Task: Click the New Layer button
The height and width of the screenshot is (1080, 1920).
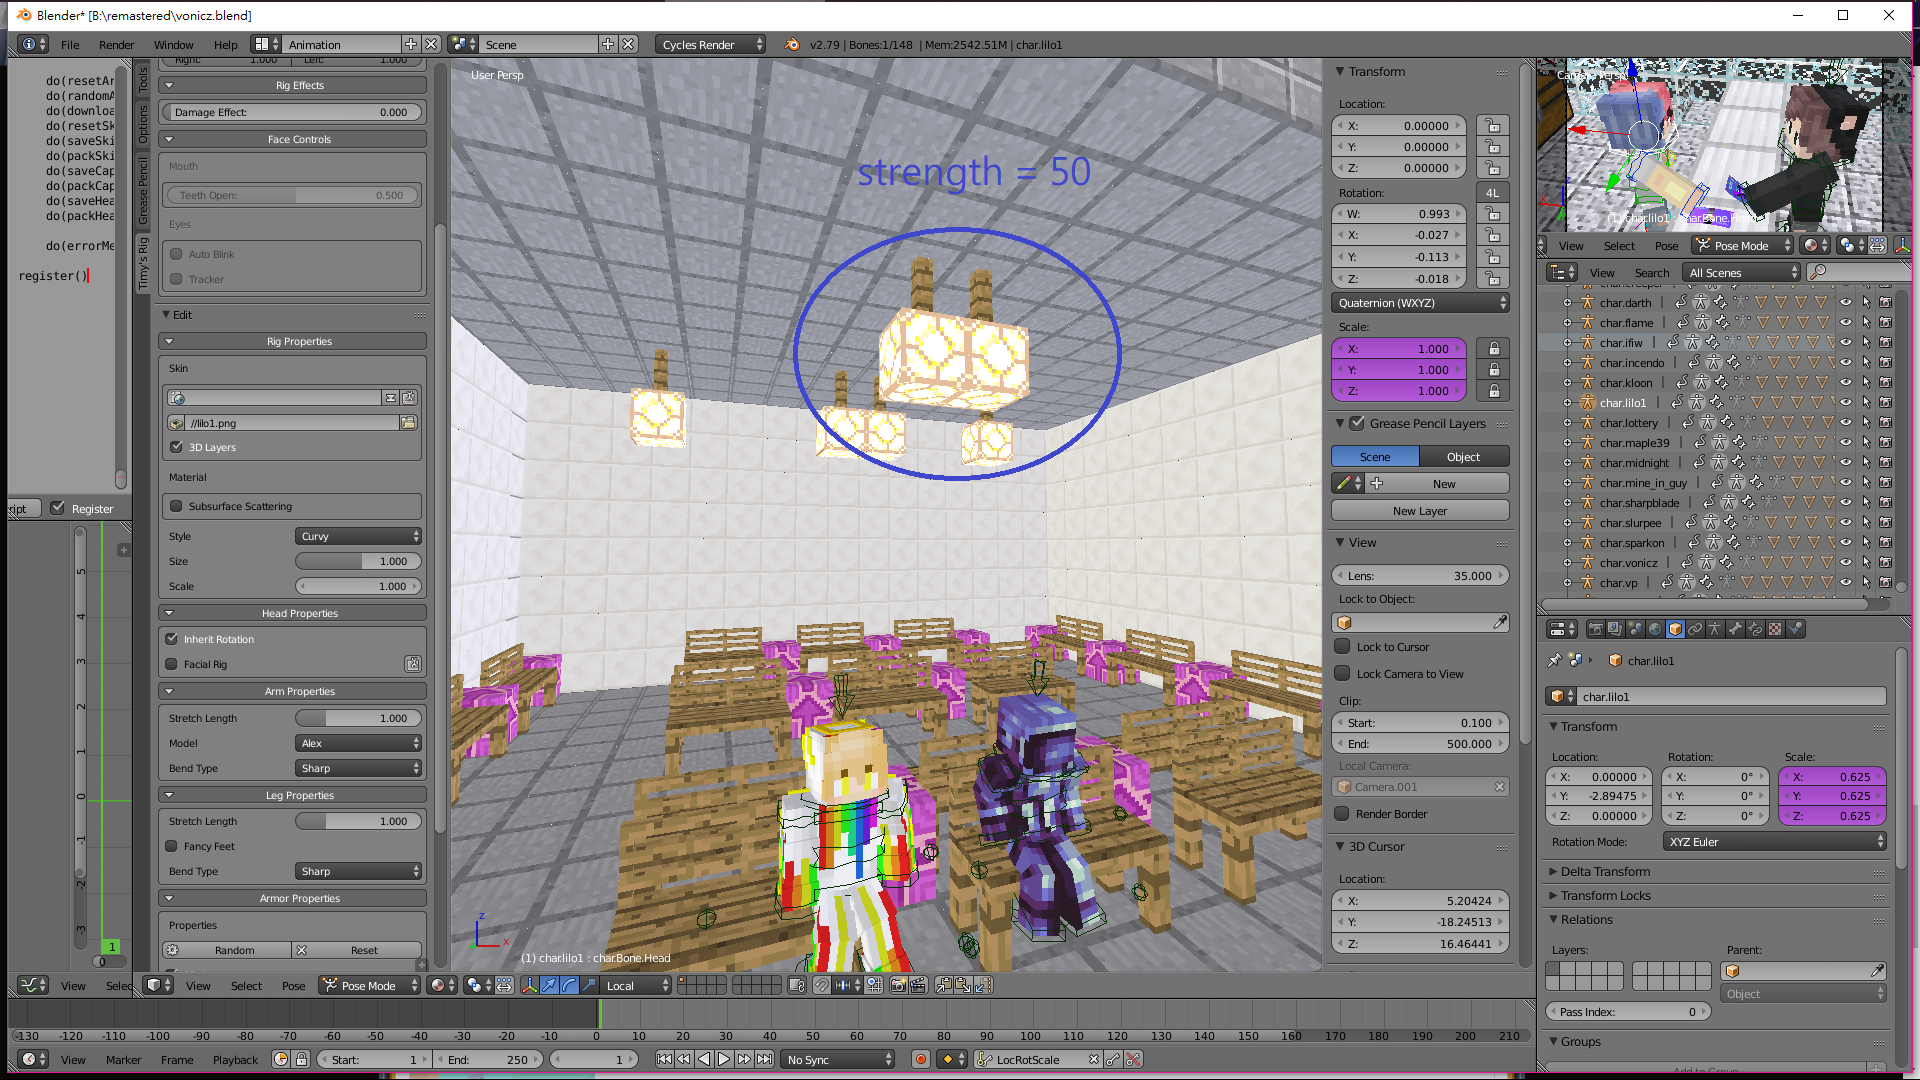Action: pos(1420,511)
